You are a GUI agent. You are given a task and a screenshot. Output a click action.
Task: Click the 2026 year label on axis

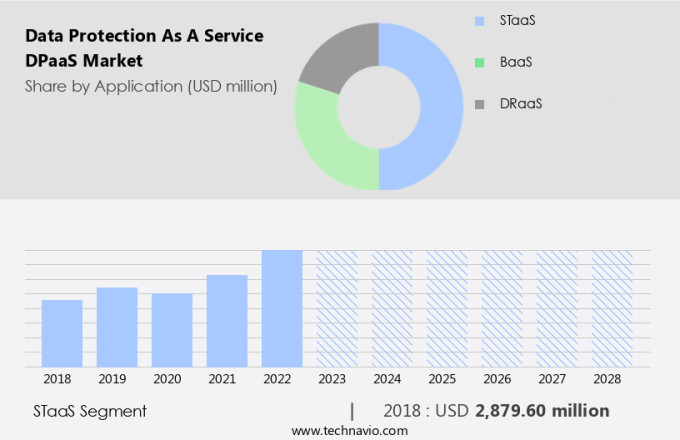(501, 380)
